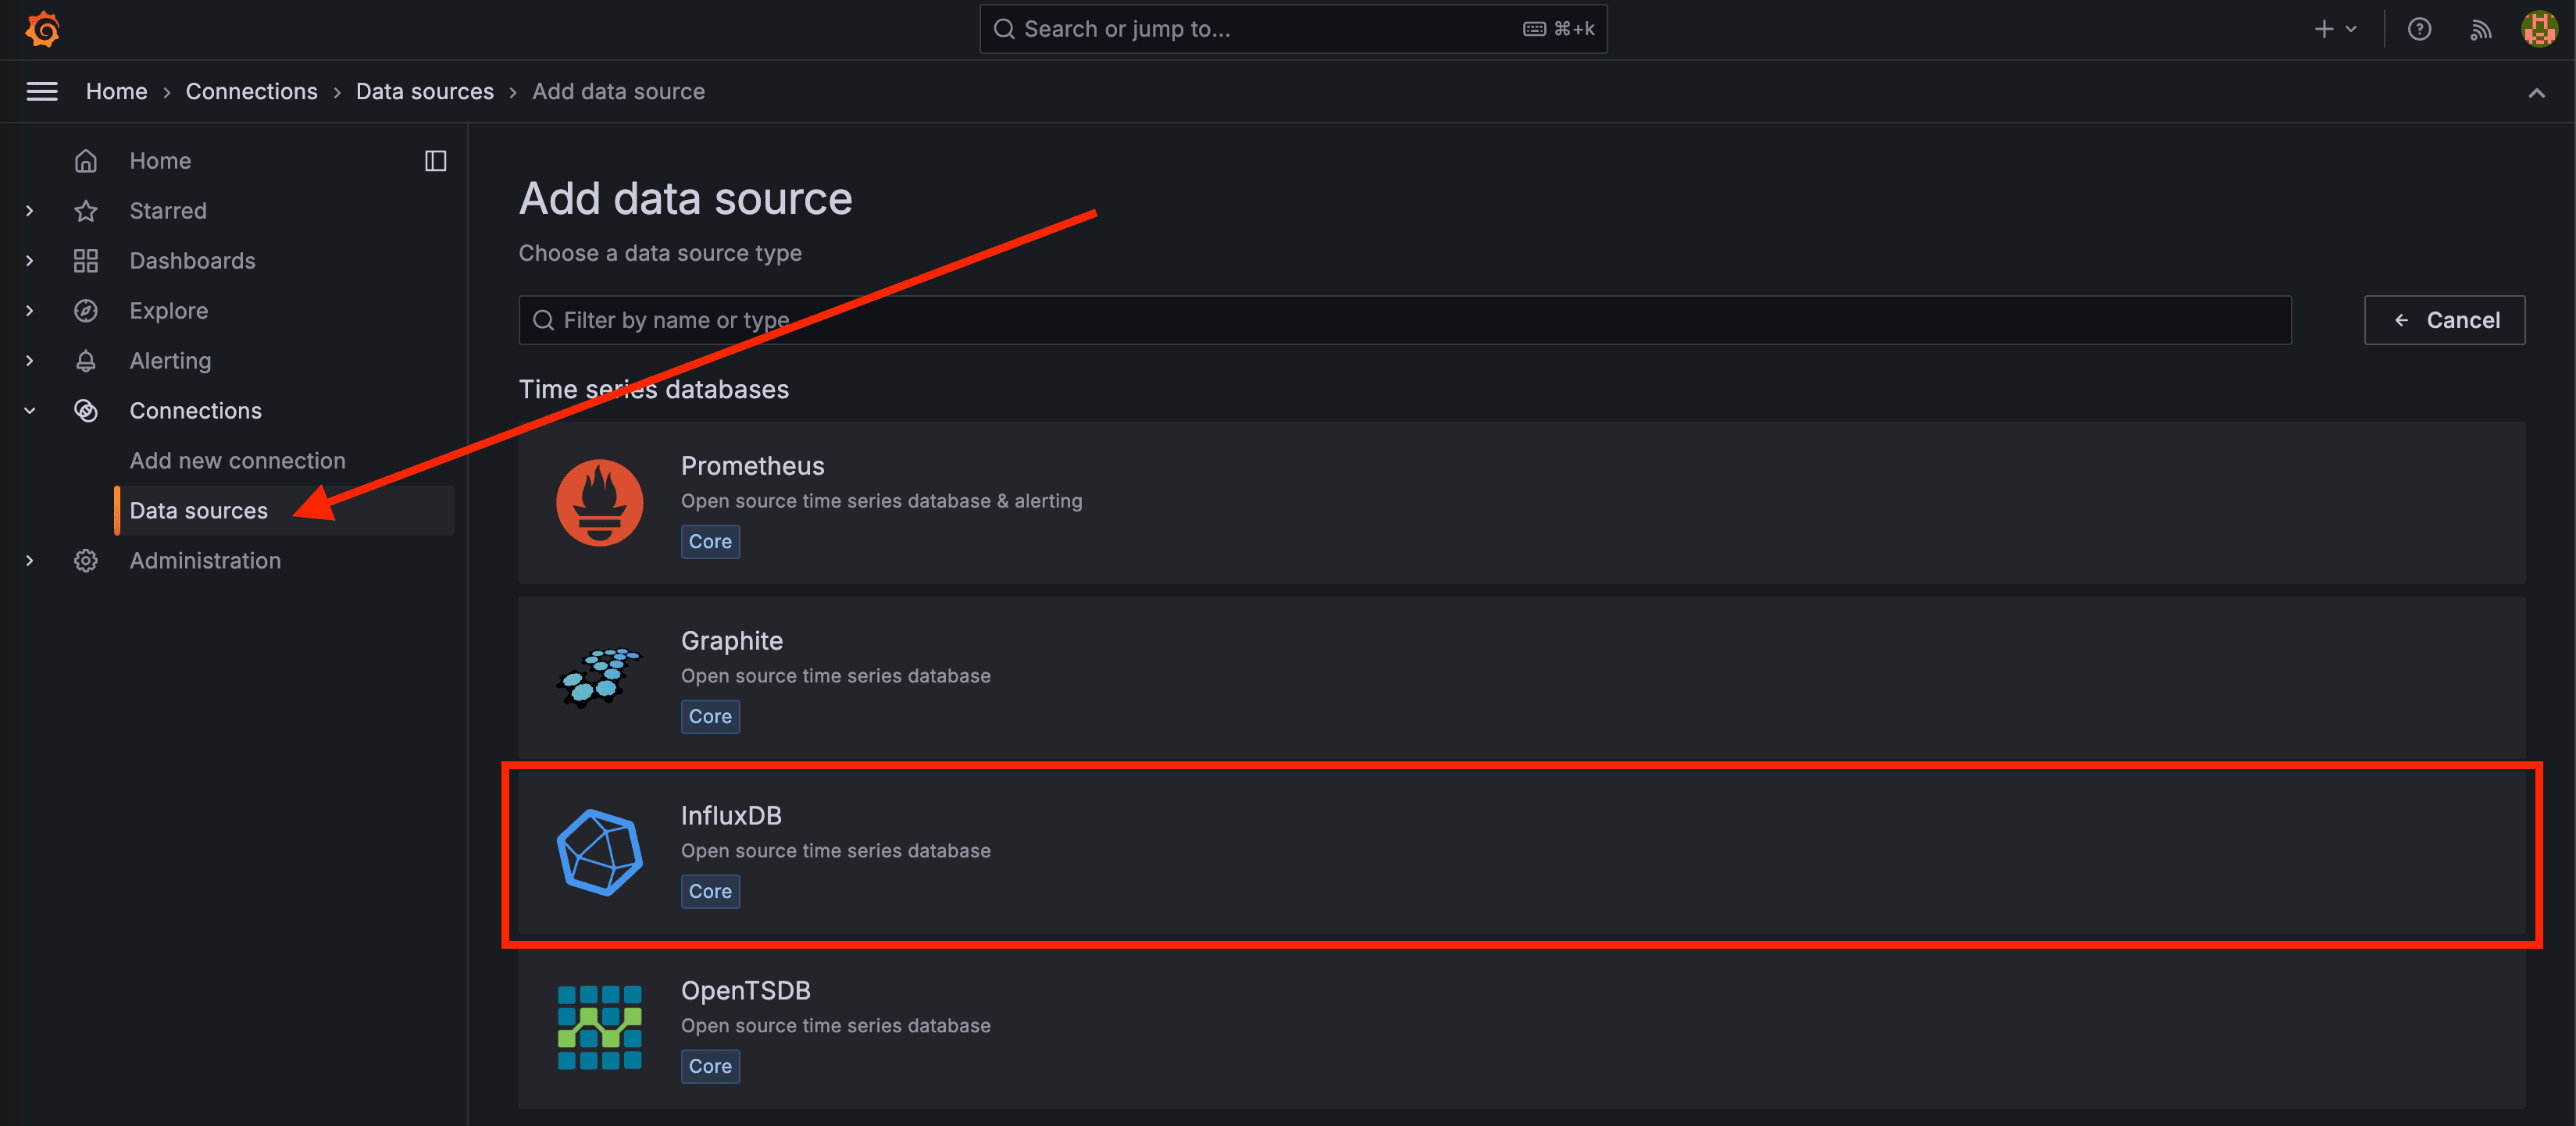Select the Prometheus data source title
Viewport: 2576px width, 1126px height.
pyautogui.click(x=752, y=466)
